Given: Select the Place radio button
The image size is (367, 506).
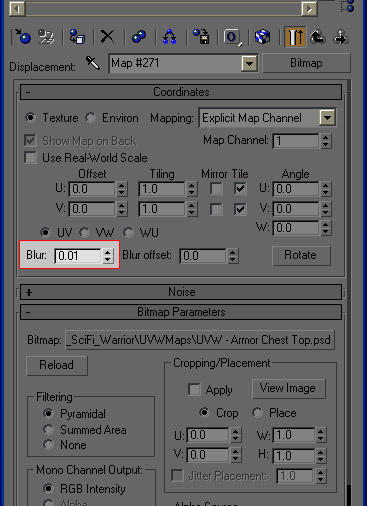Looking at the screenshot, I should 257,413.
